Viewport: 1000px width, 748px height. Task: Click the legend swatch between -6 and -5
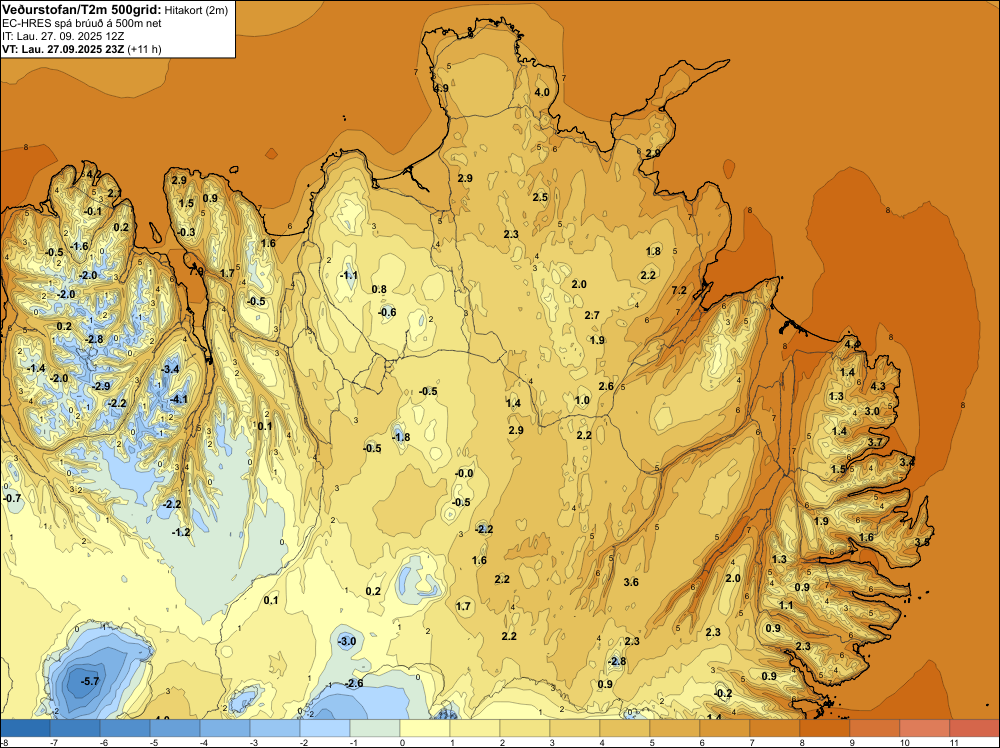click(125, 728)
